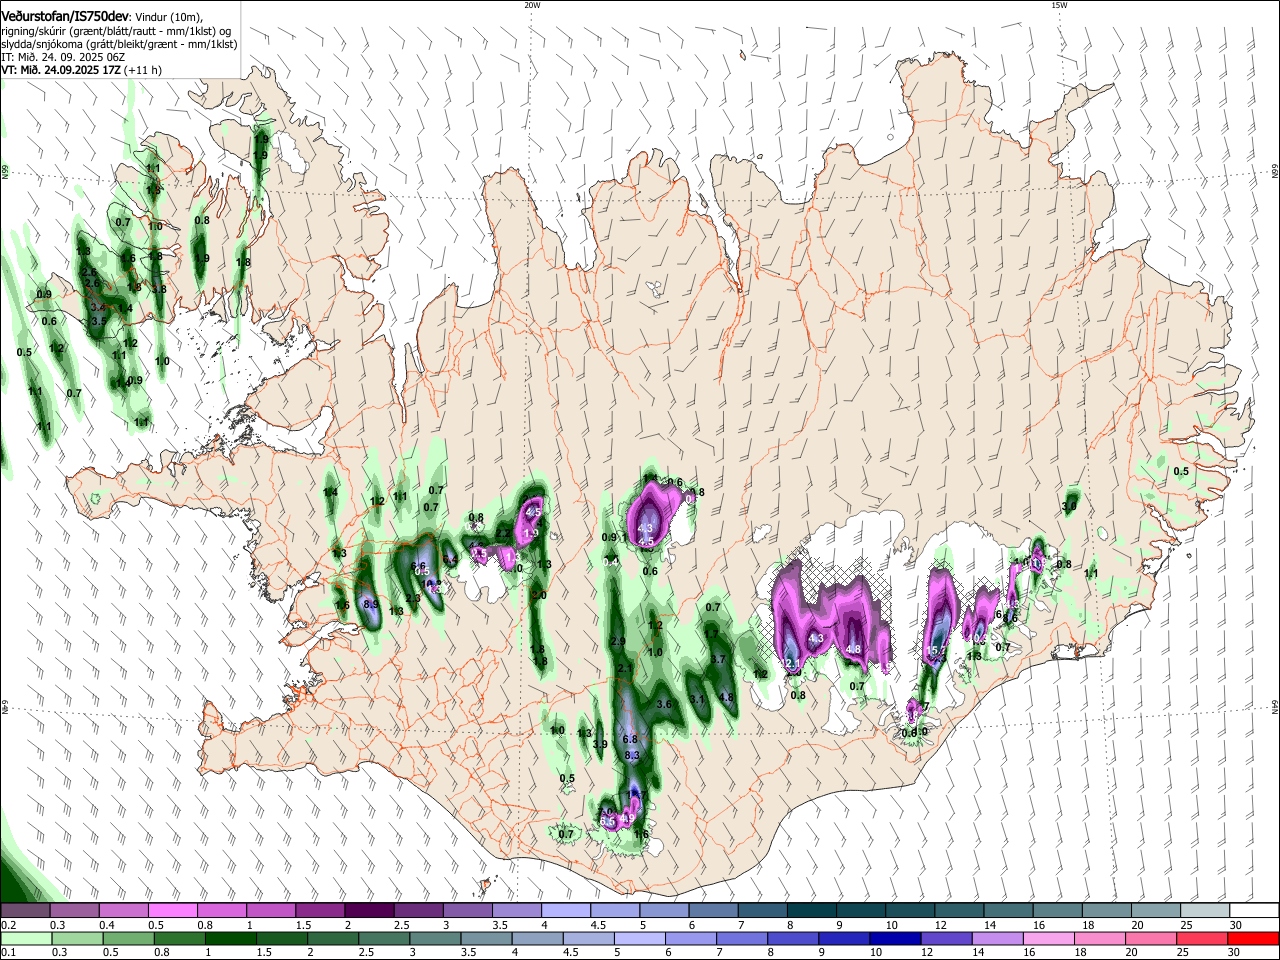Click the 3.0 value in the eastern highlands
This screenshot has width=1280, height=960.
(x=1069, y=507)
